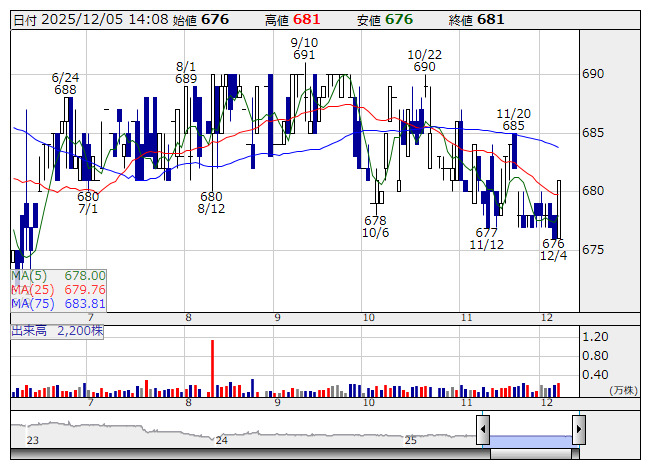
Task: Click the 680 8/12 low annotation
Action: tap(211, 203)
